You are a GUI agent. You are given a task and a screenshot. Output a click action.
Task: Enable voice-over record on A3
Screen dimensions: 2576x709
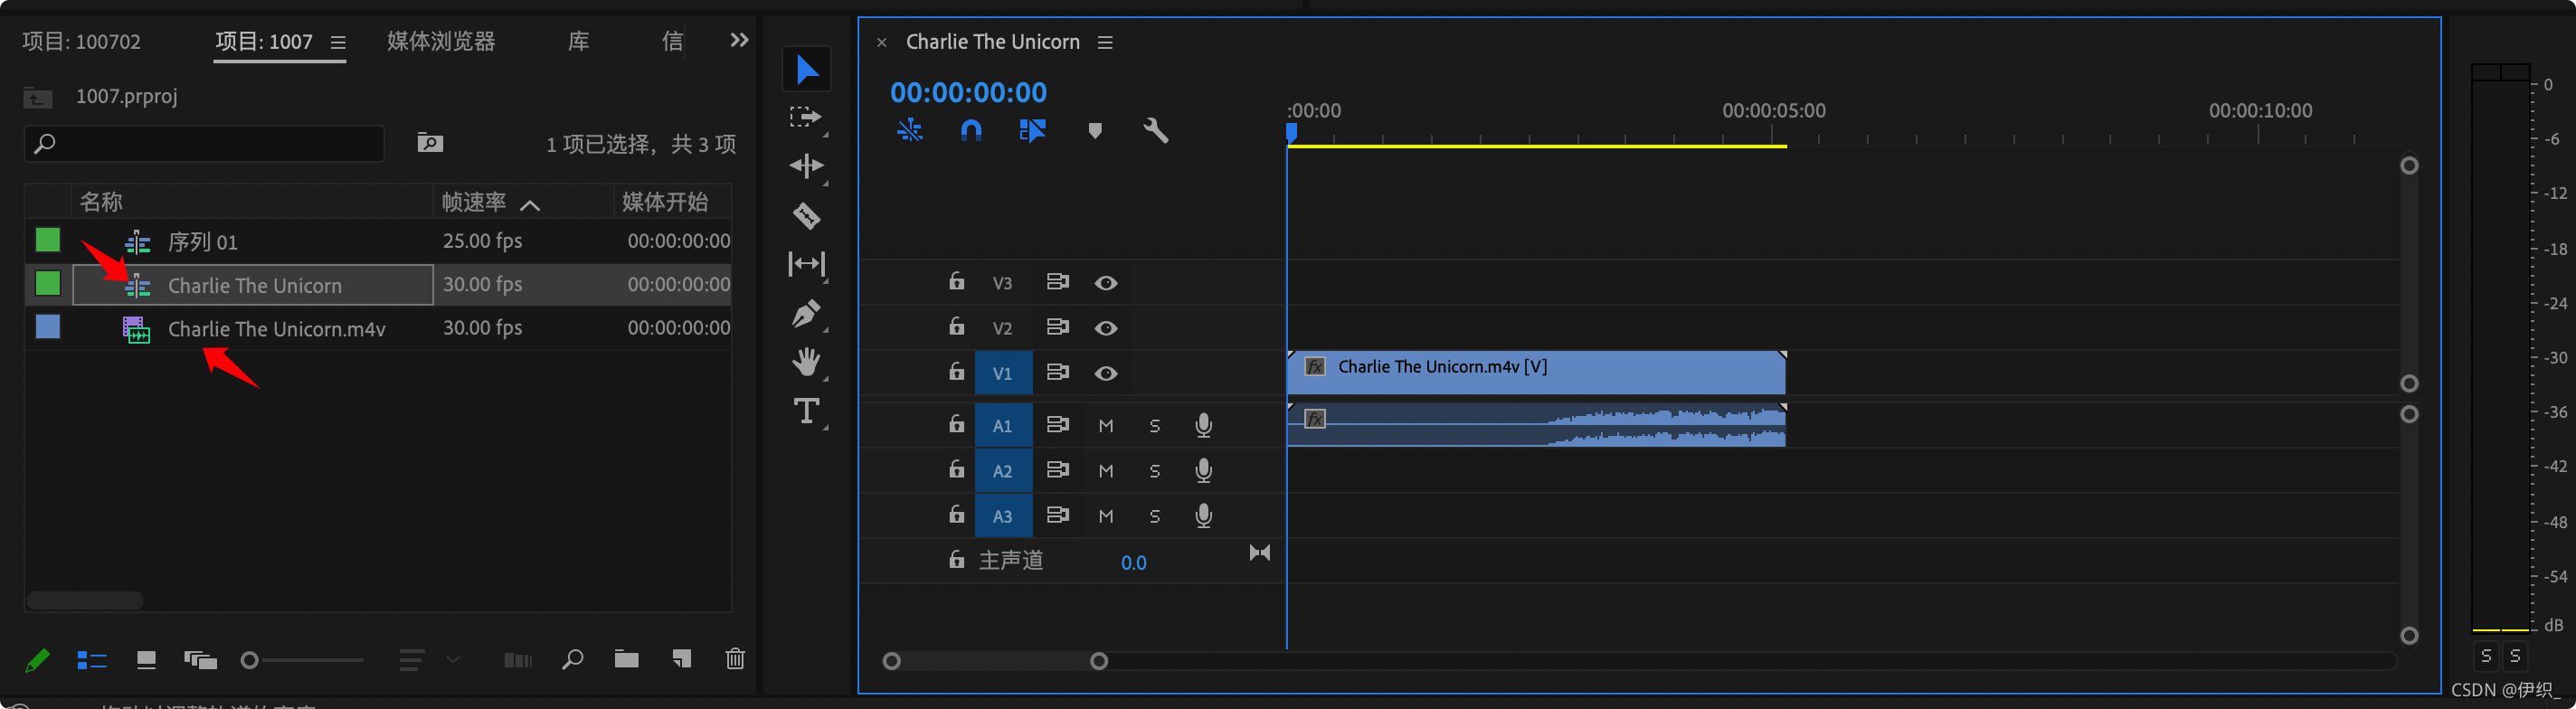click(x=1204, y=516)
